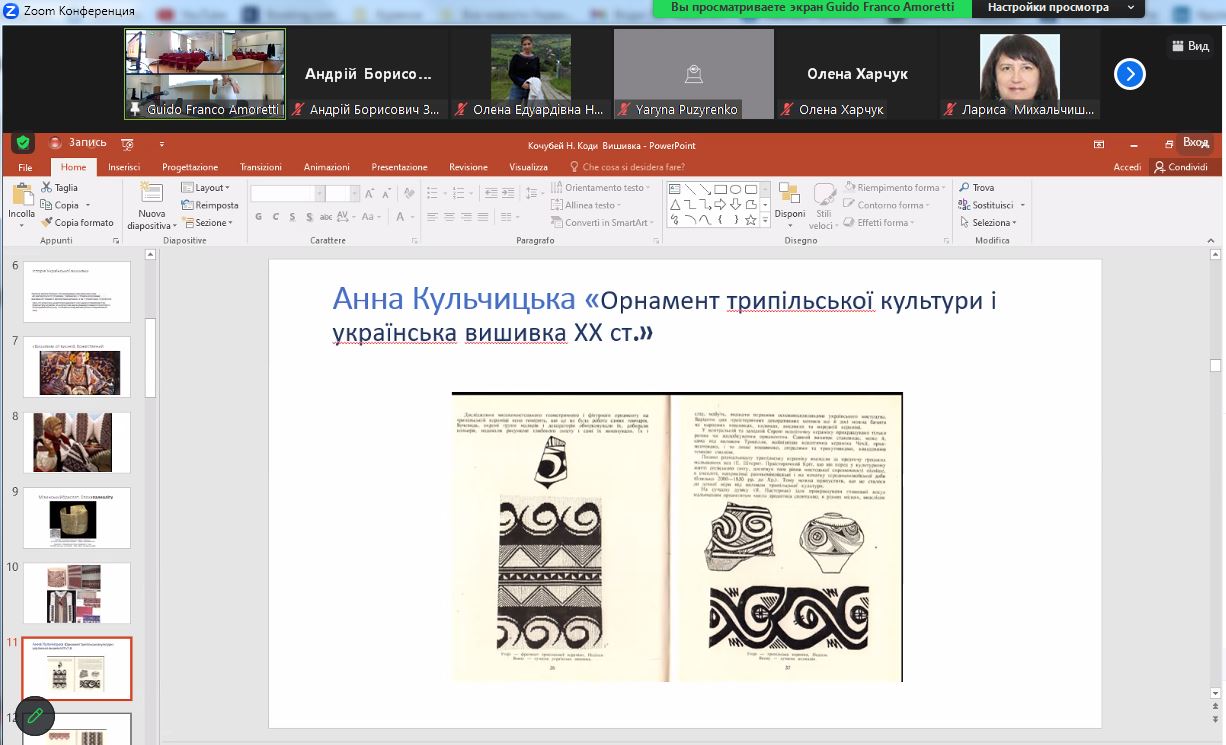Click the Incolla paste icon
Viewport: 1226px width, 745px height.
[21, 195]
